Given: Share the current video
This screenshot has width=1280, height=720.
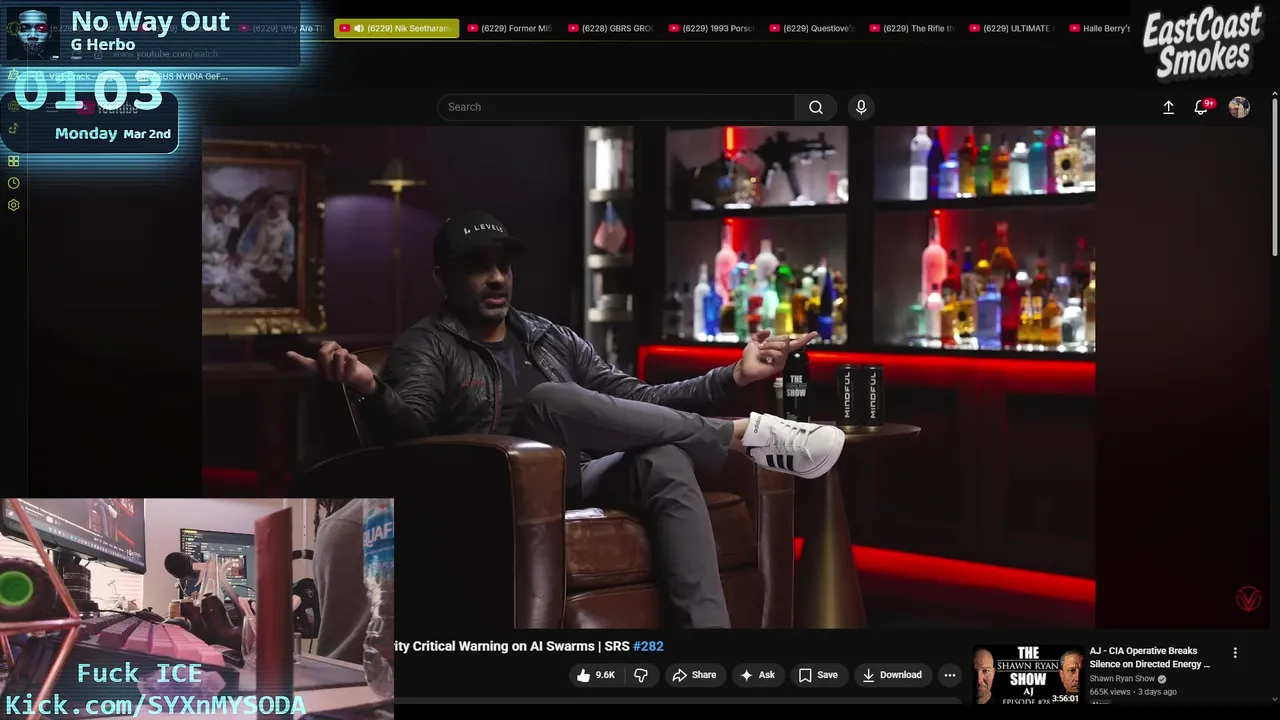Looking at the screenshot, I should point(694,675).
